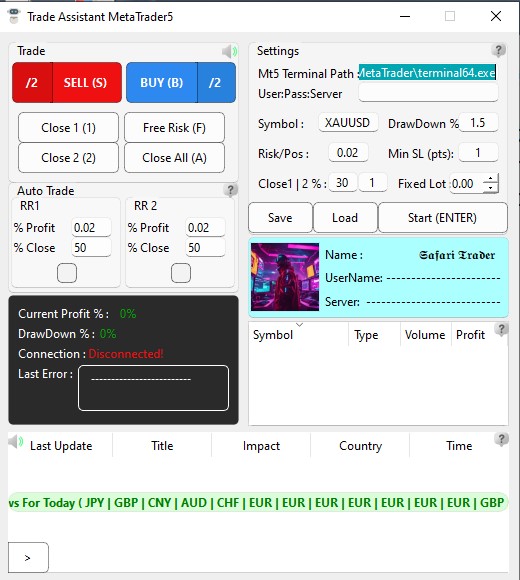Viewport: 520px width, 580px height.
Task: Click the Trade Assistant robot app icon
Action: coord(14,16)
